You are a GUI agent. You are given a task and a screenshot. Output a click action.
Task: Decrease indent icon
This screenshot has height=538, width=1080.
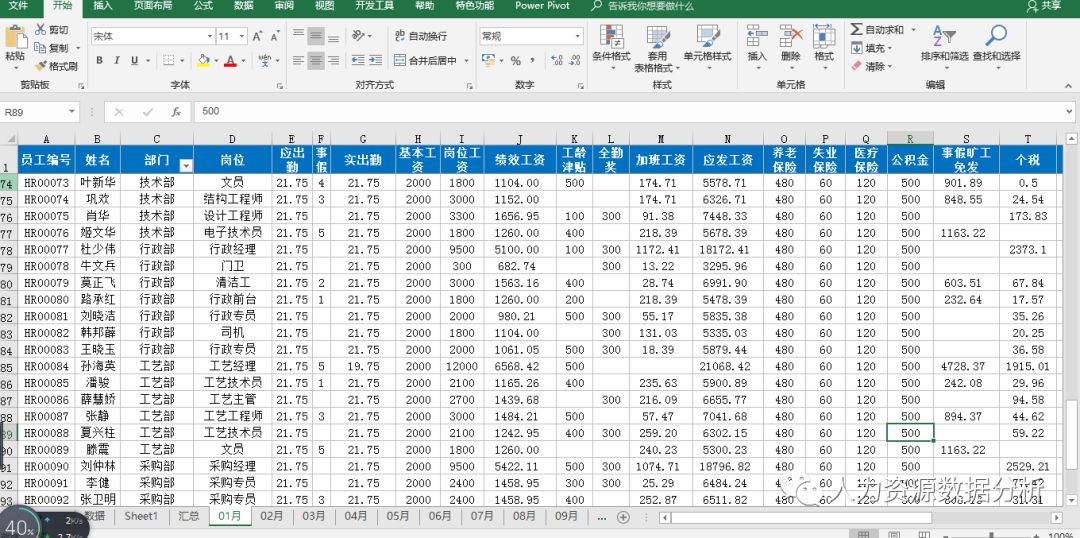tap(358, 61)
